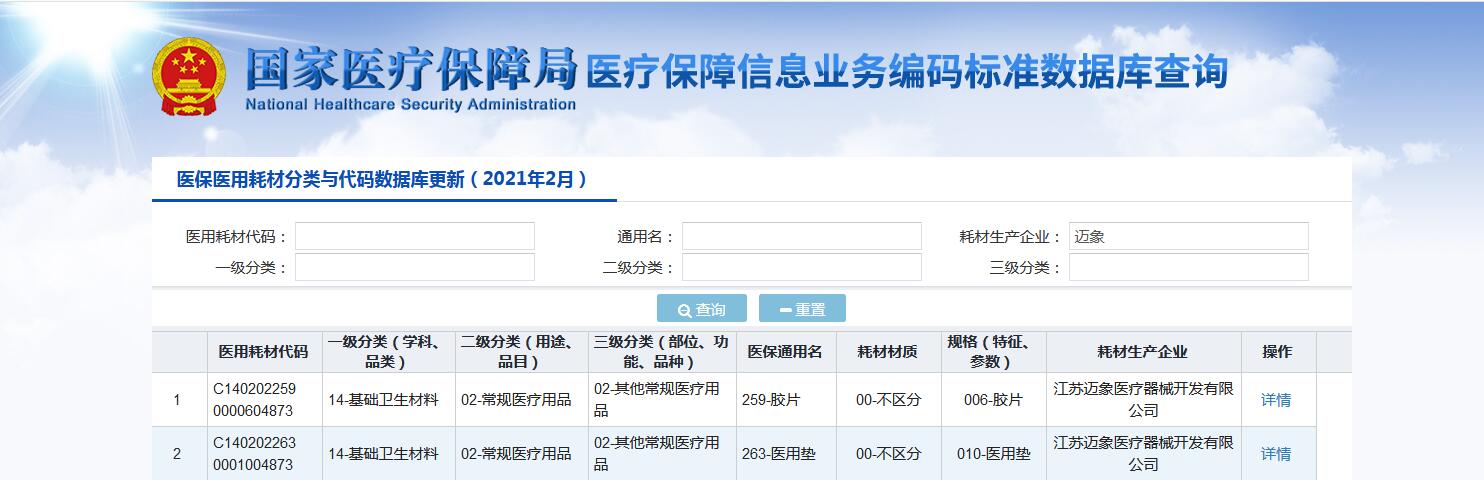1484x480 pixels.
Task: Open 详情 link for row 1
Action: pyautogui.click(x=1275, y=400)
